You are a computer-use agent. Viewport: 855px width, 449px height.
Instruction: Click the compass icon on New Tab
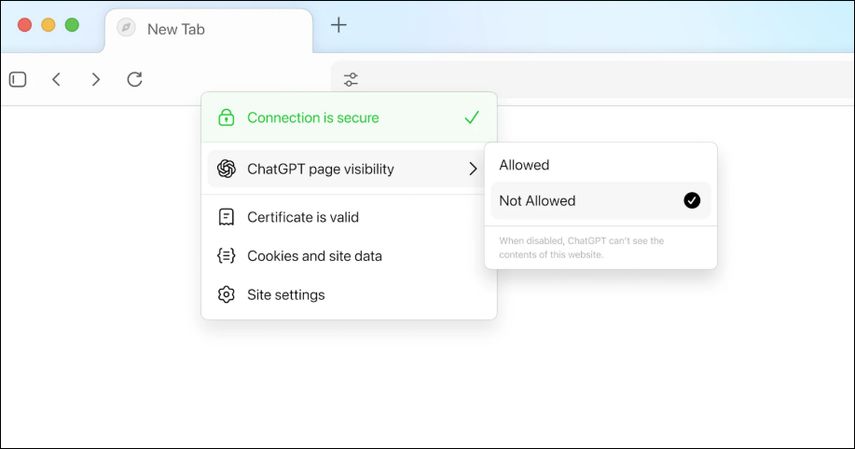[126, 28]
